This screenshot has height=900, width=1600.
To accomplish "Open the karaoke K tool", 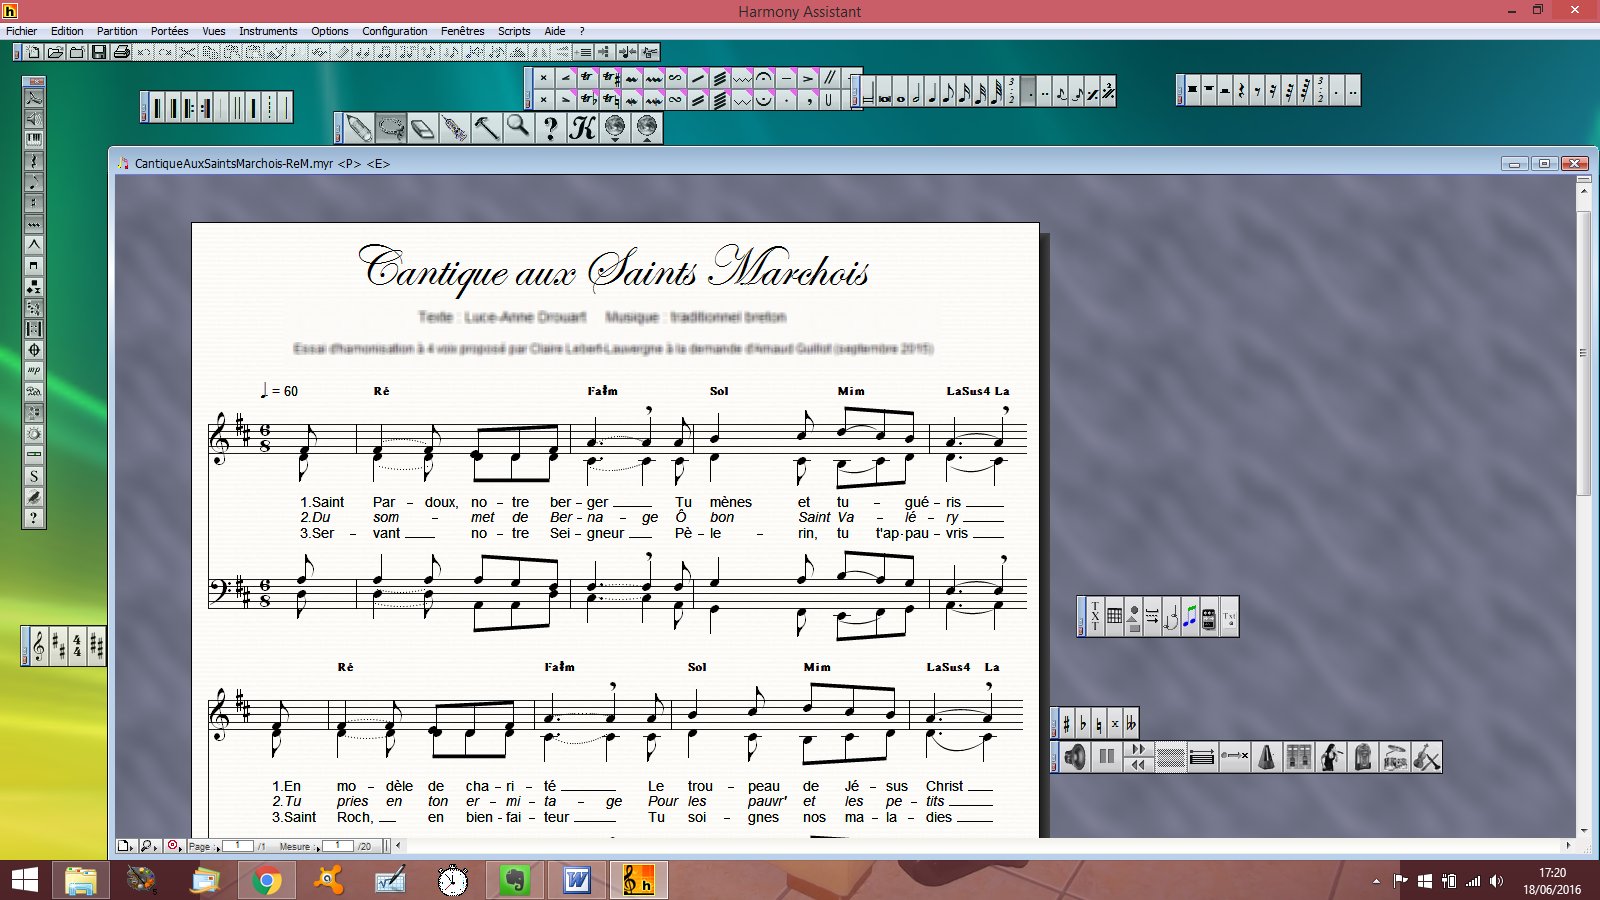I will [581, 127].
